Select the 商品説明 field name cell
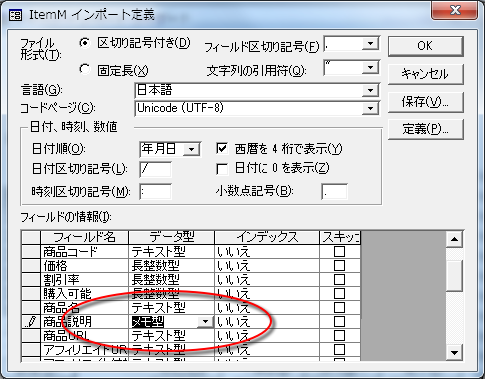Image resolution: width=485 pixels, height=379 pixels. pyautogui.click(x=84, y=321)
